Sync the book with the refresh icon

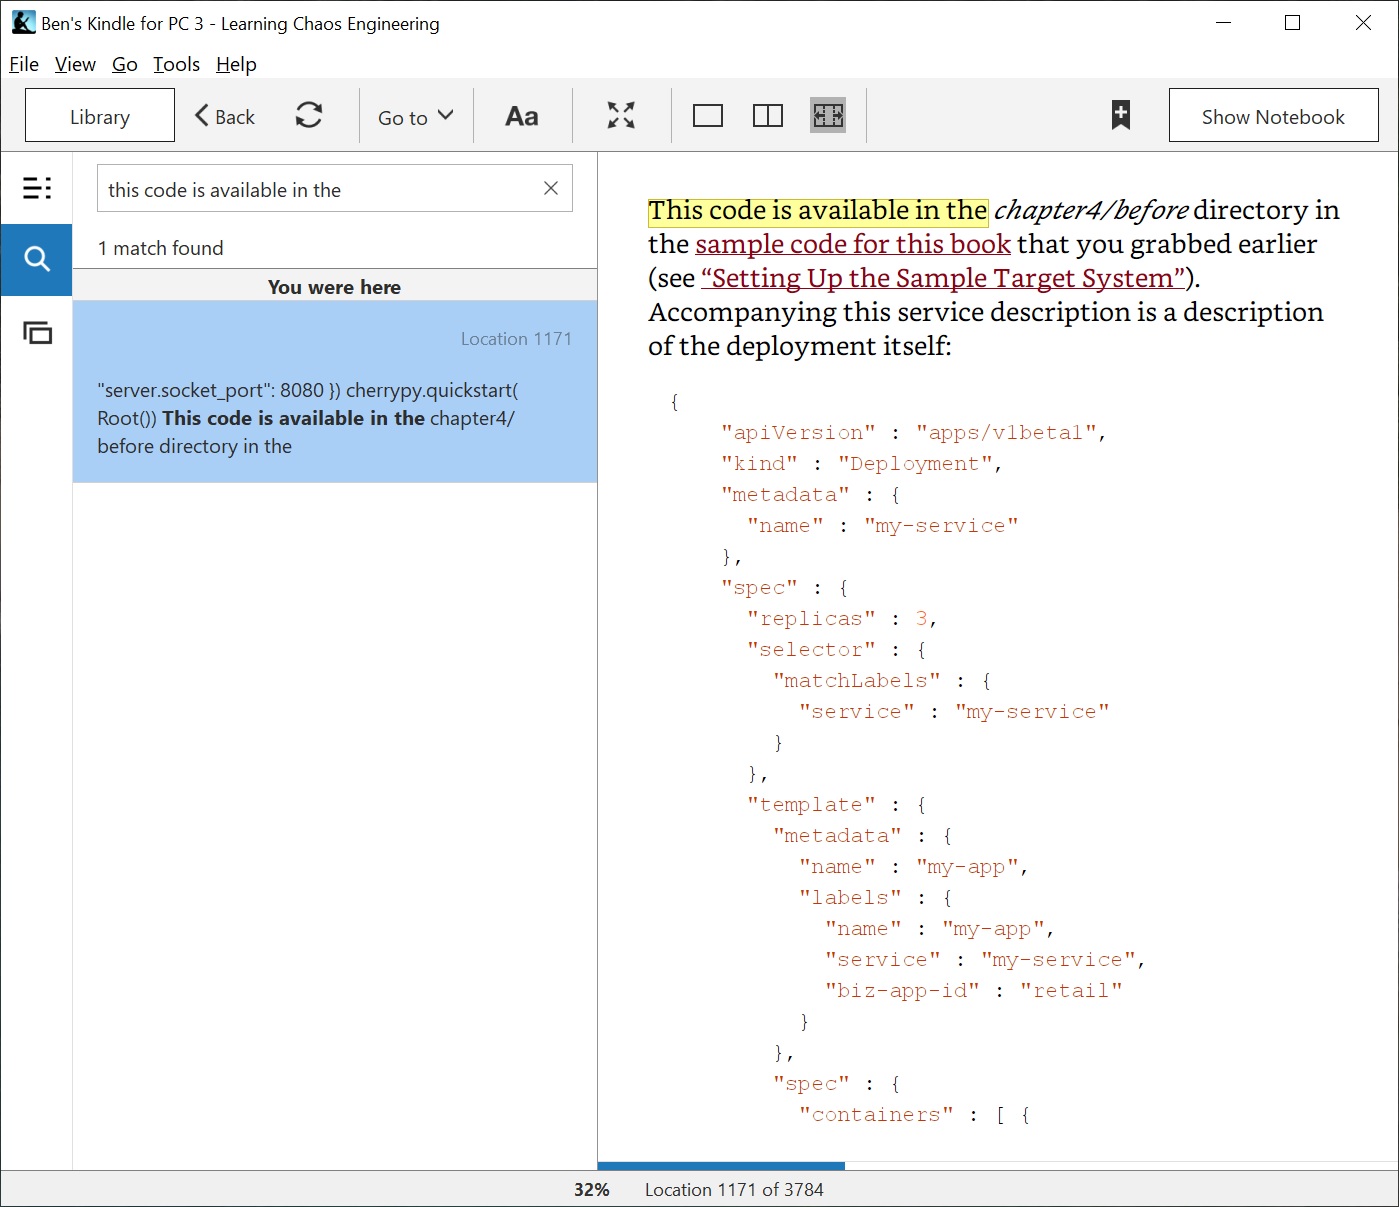[x=310, y=115]
